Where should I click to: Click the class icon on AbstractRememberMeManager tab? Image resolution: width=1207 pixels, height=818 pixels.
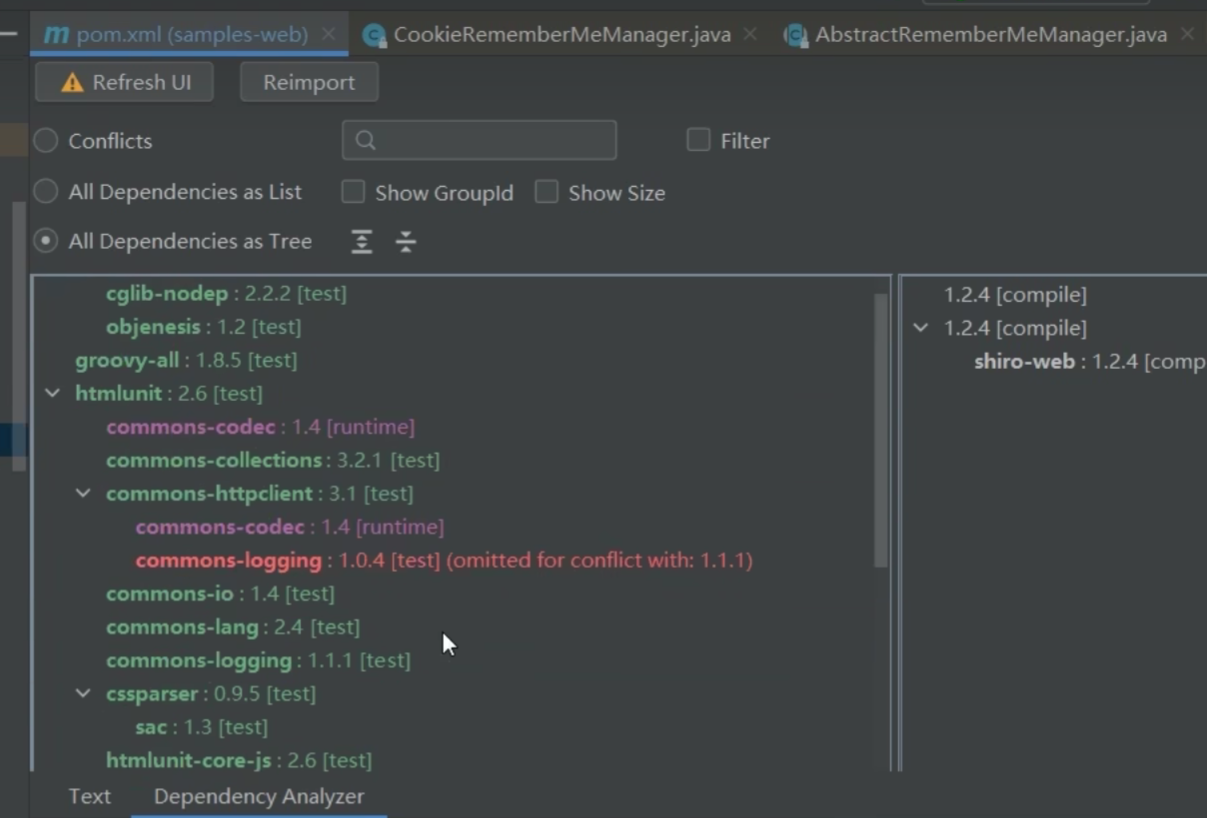click(x=796, y=36)
